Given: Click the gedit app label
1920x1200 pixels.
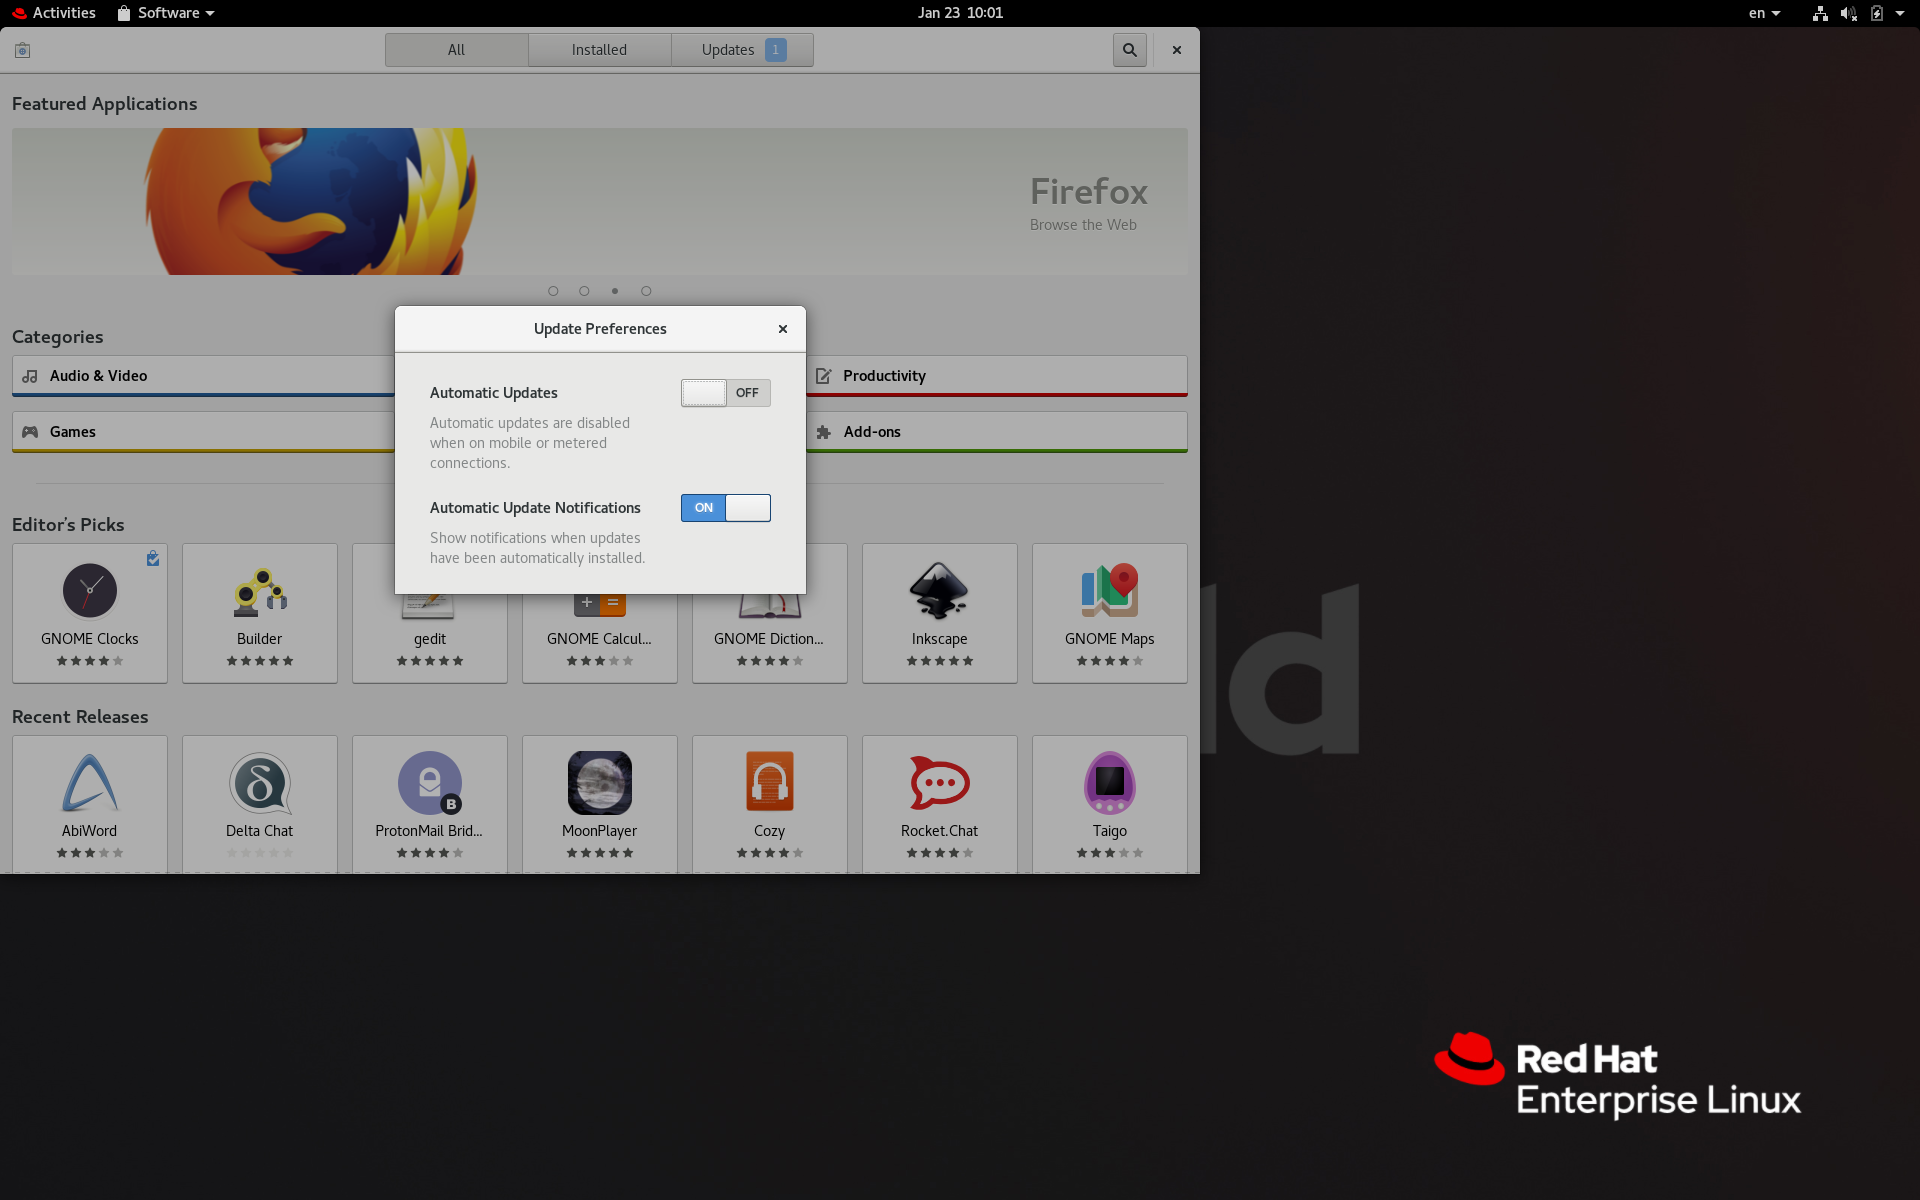Looking at the screenshot, I should tap(430, 639).
